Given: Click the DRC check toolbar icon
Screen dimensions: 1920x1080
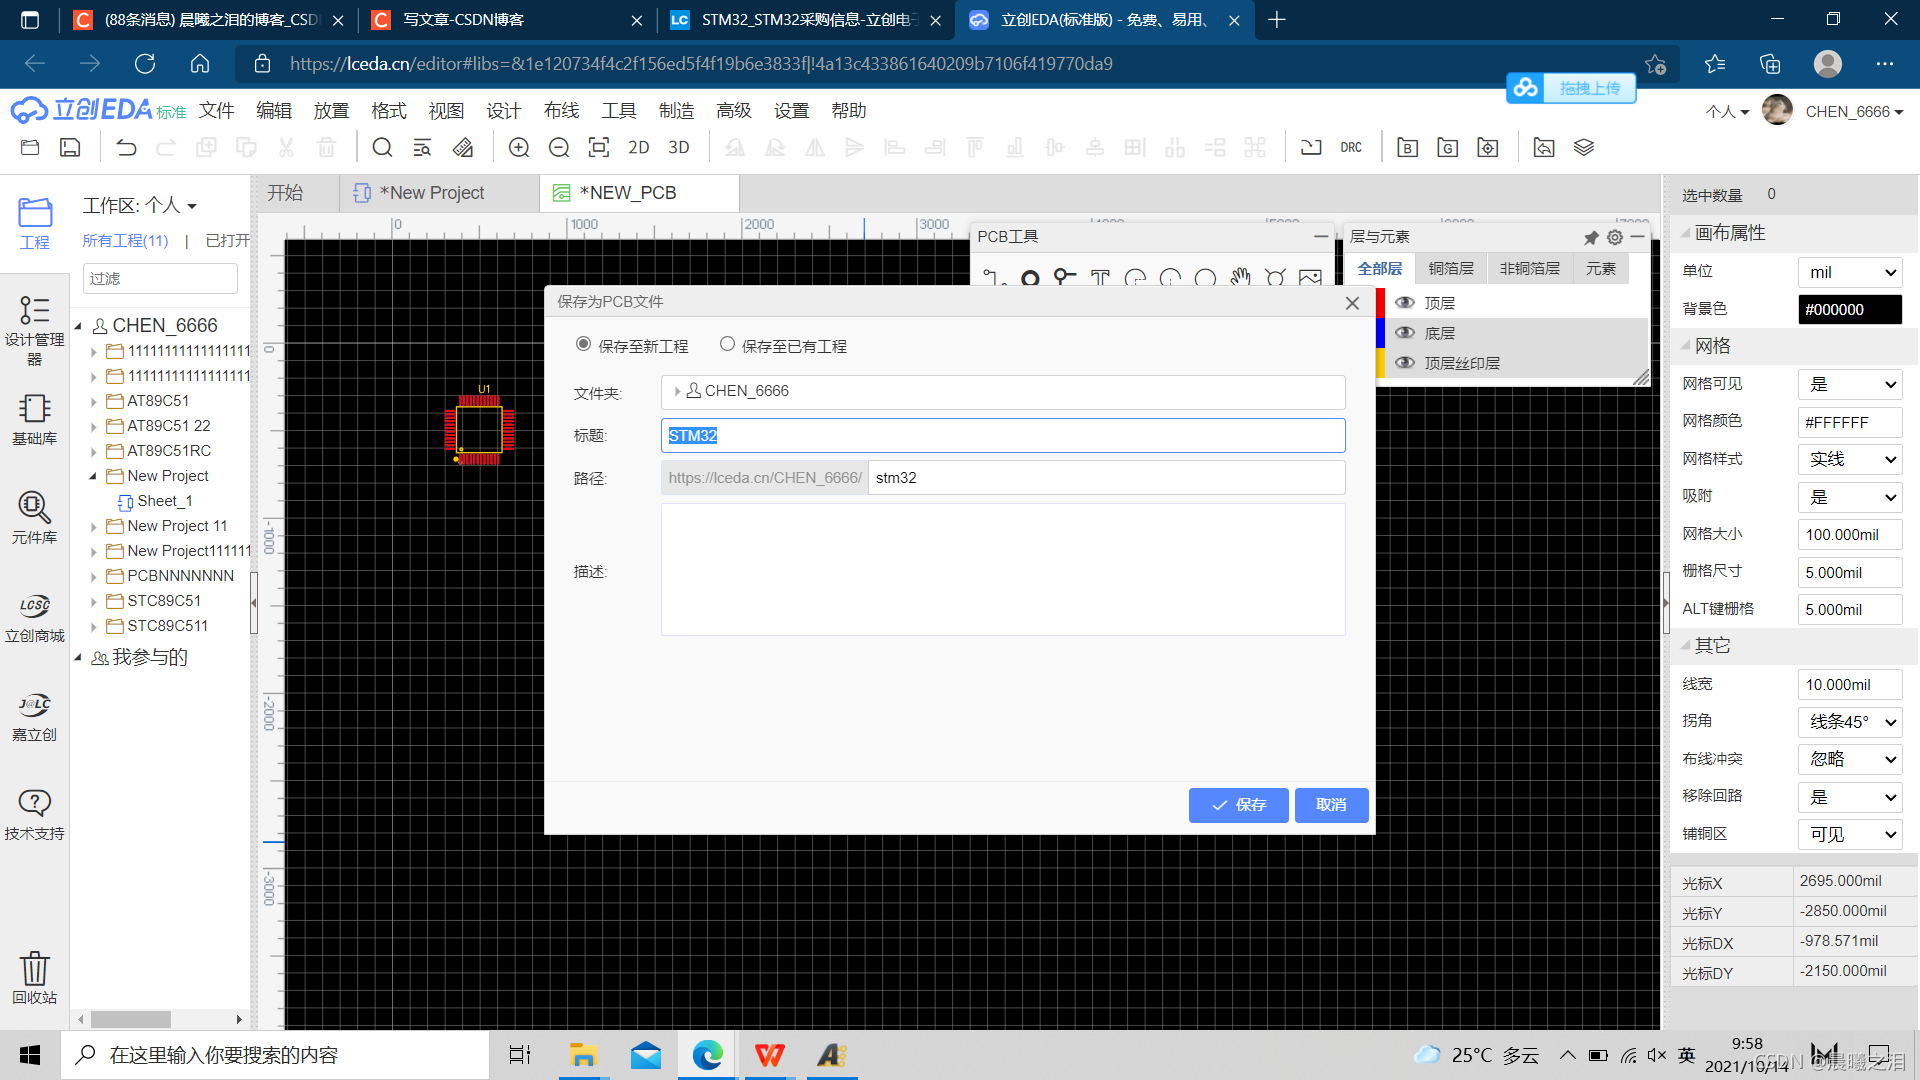Looking at the screenshot, I should pyautogui.click(x=1351, y=148).
